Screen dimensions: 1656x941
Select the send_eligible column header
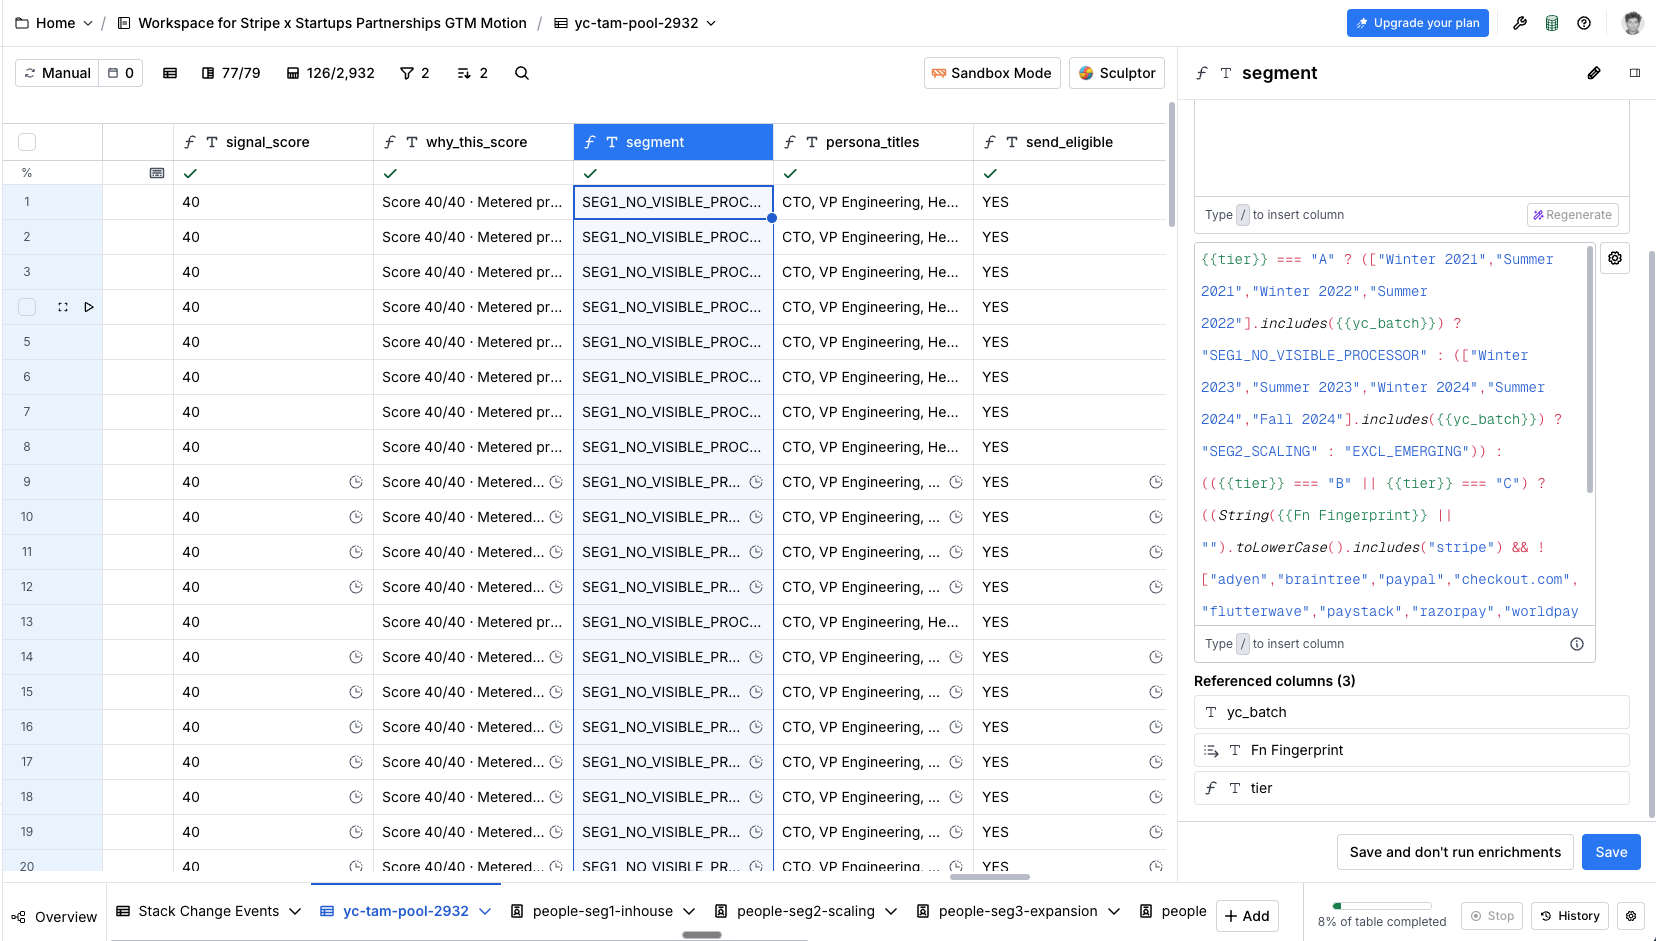pos(1070,142)
